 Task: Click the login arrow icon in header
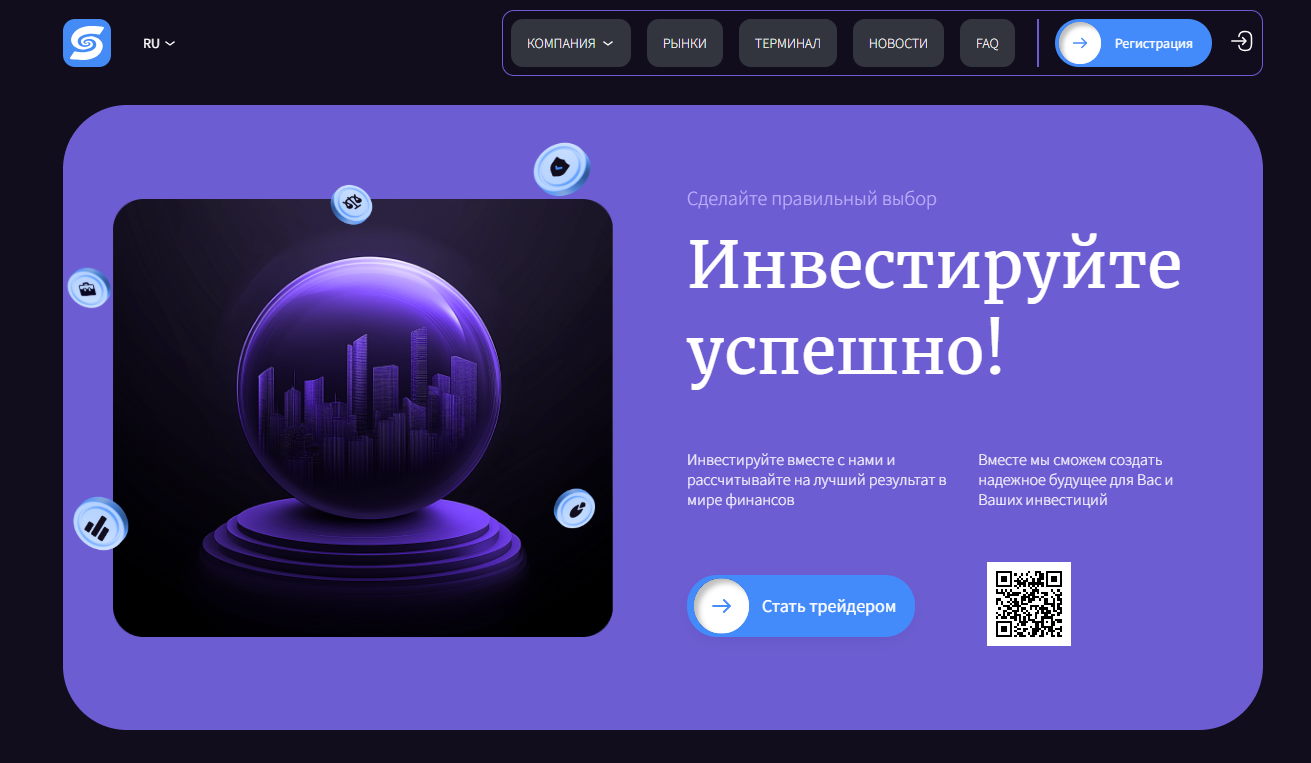tap(1241, 42)
